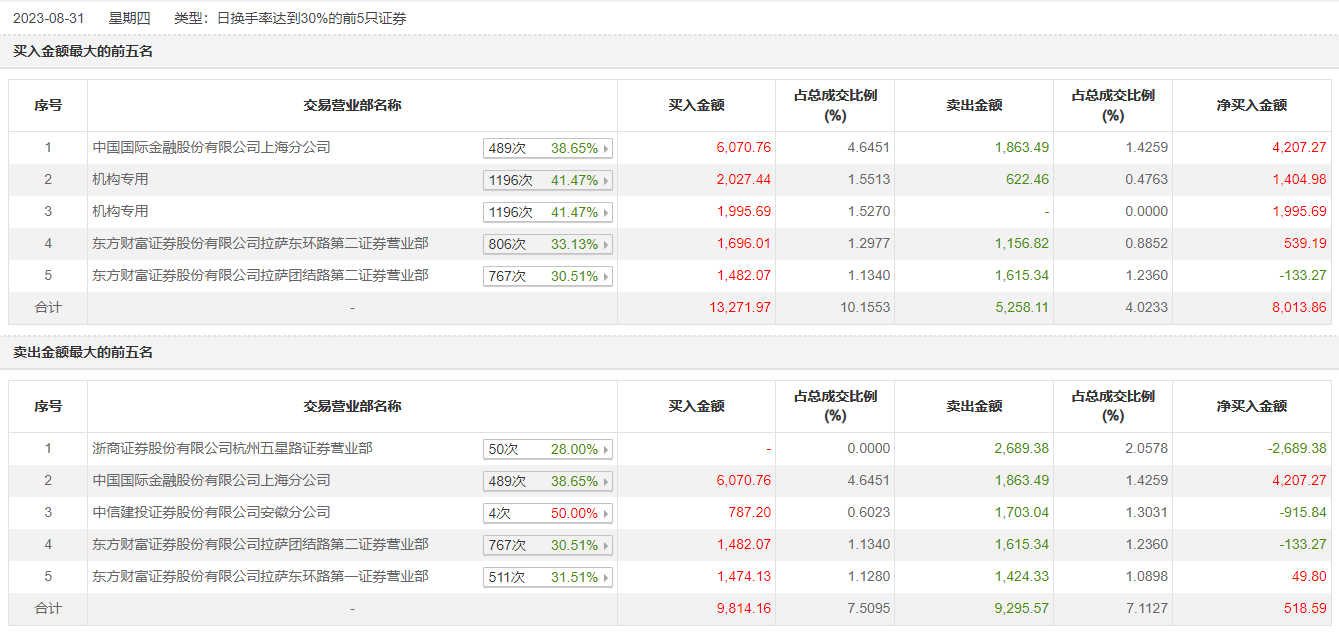
Task: Click arrow icon on 1196次 badge in row 2
Action: tap(606, 181)
